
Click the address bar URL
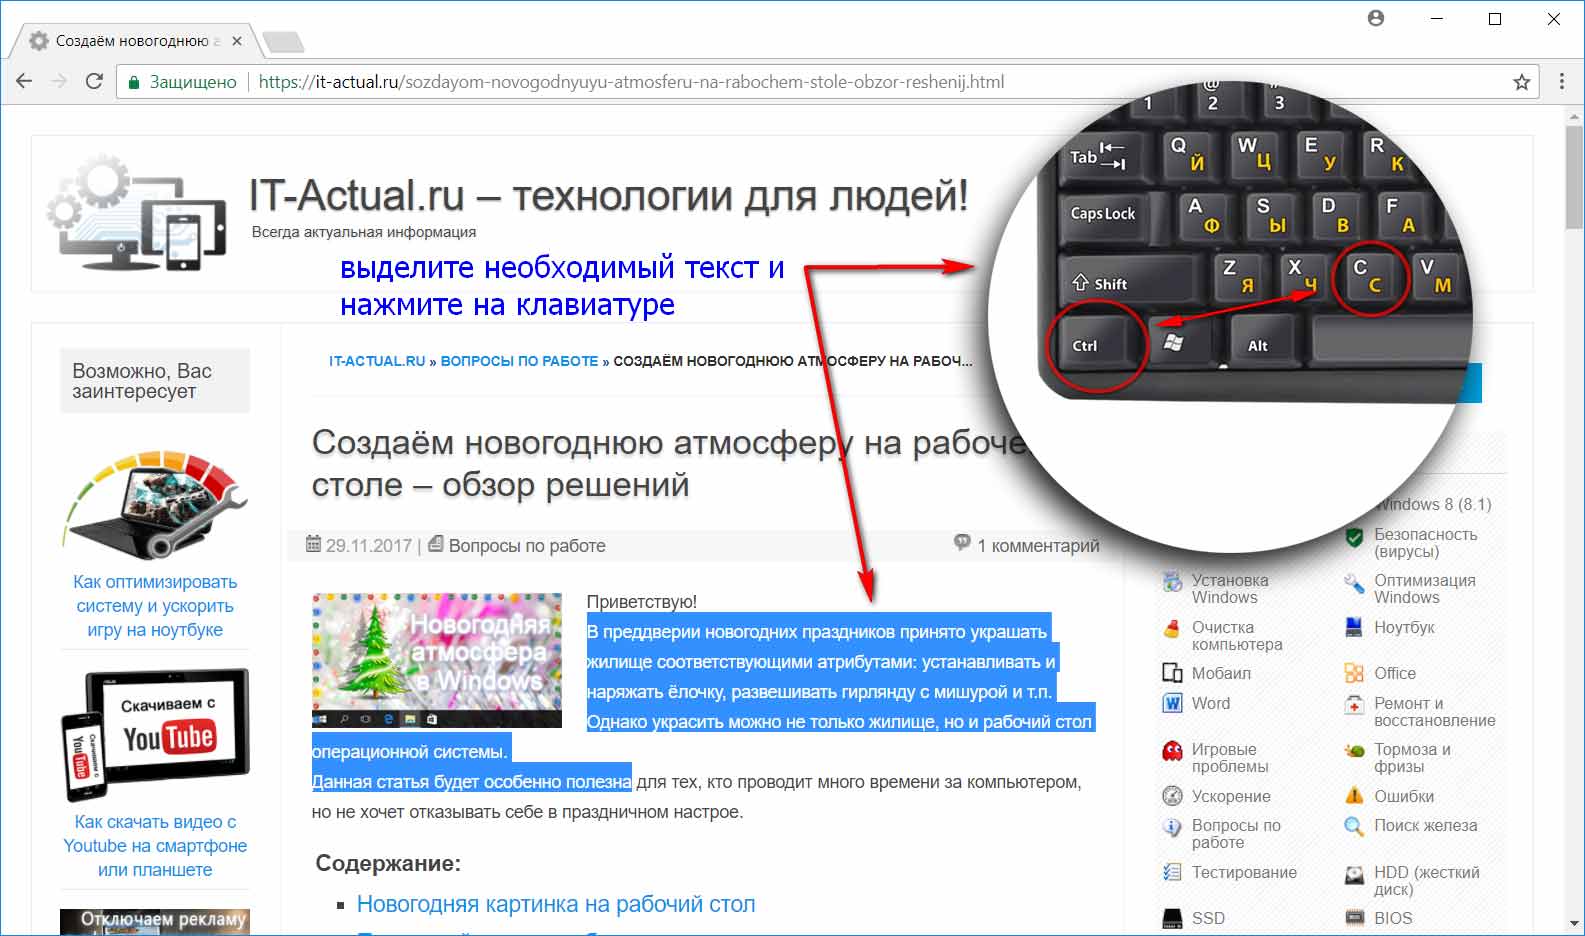(630, 82)
